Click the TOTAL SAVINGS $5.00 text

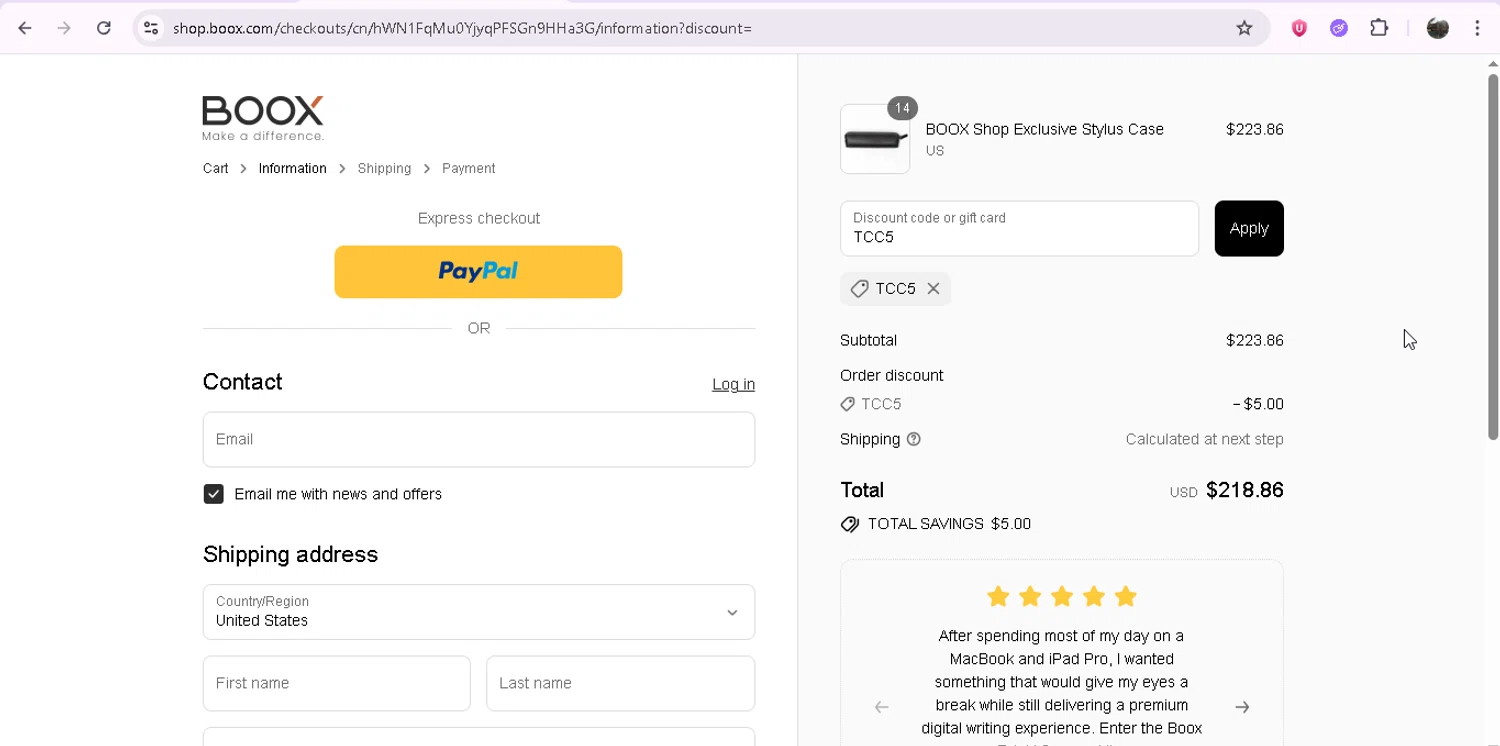(949, 524)
